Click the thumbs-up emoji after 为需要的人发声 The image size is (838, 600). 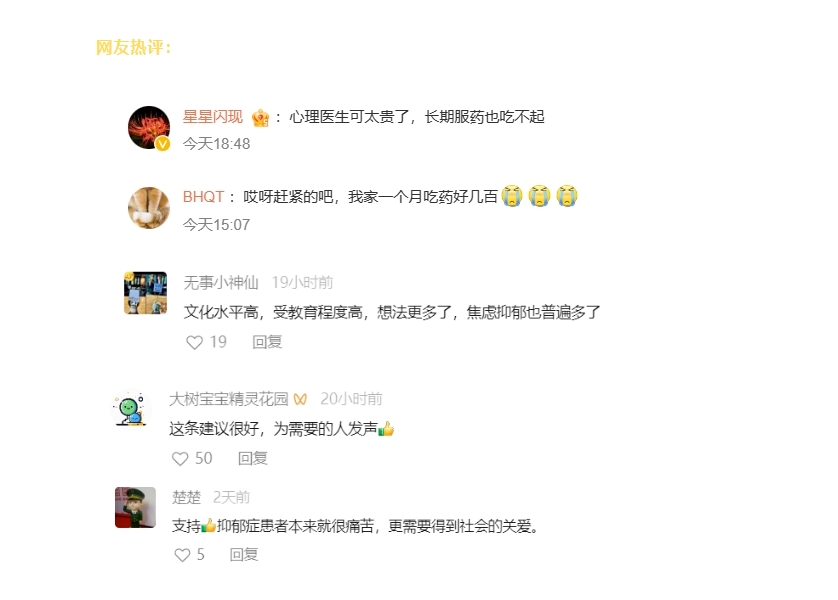pyautogui.click(x=386, y=429)
